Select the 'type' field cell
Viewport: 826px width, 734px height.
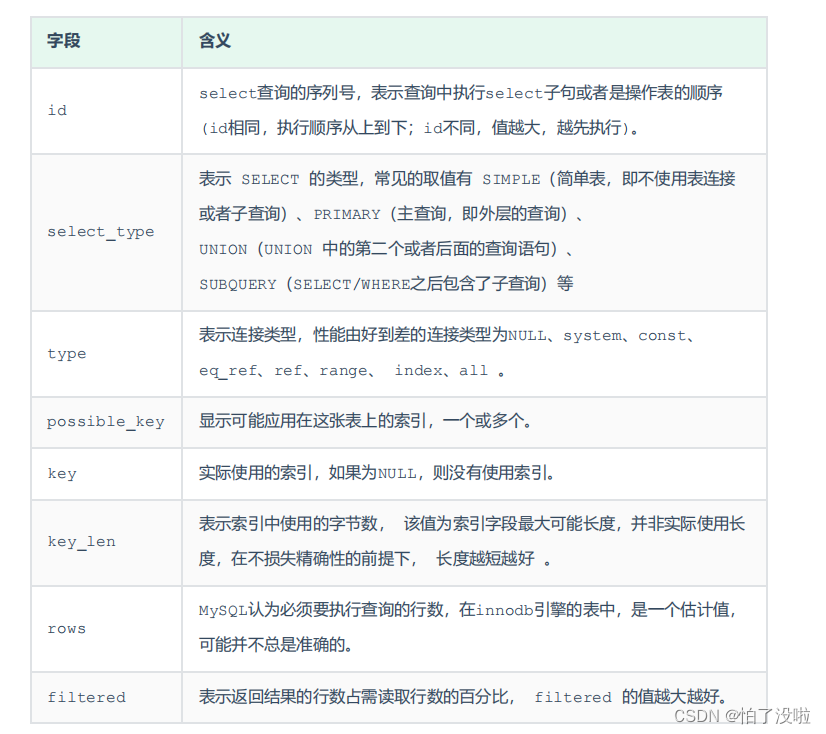(x=106, y=354)
